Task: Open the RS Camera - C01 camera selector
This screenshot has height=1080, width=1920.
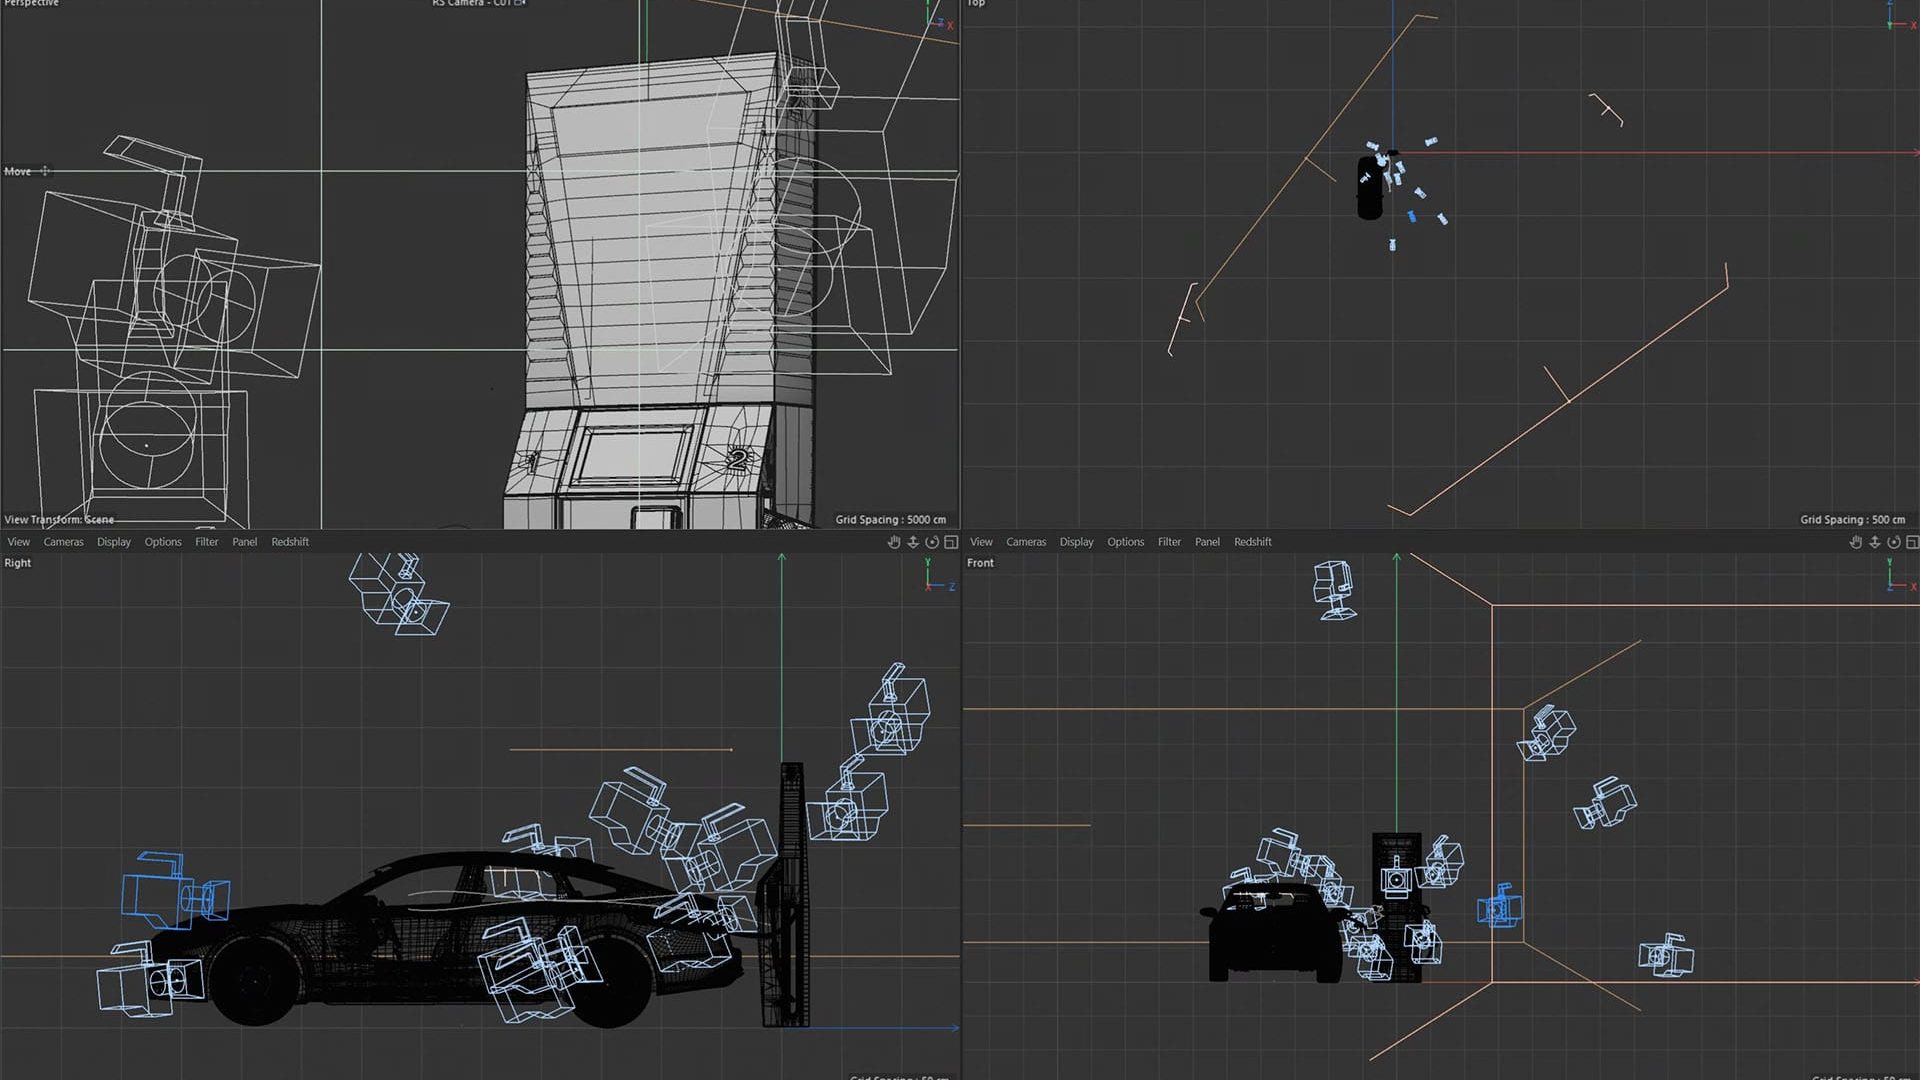Action: click(x=470, y=3)
